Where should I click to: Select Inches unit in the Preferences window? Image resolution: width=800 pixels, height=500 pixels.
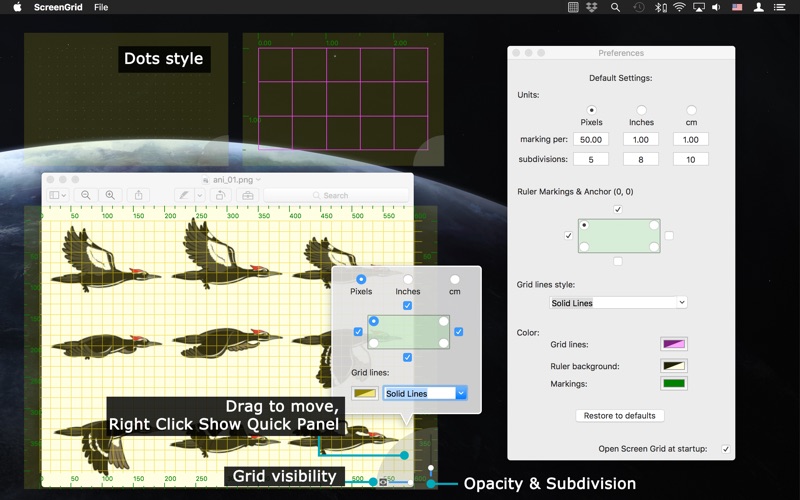641,110
